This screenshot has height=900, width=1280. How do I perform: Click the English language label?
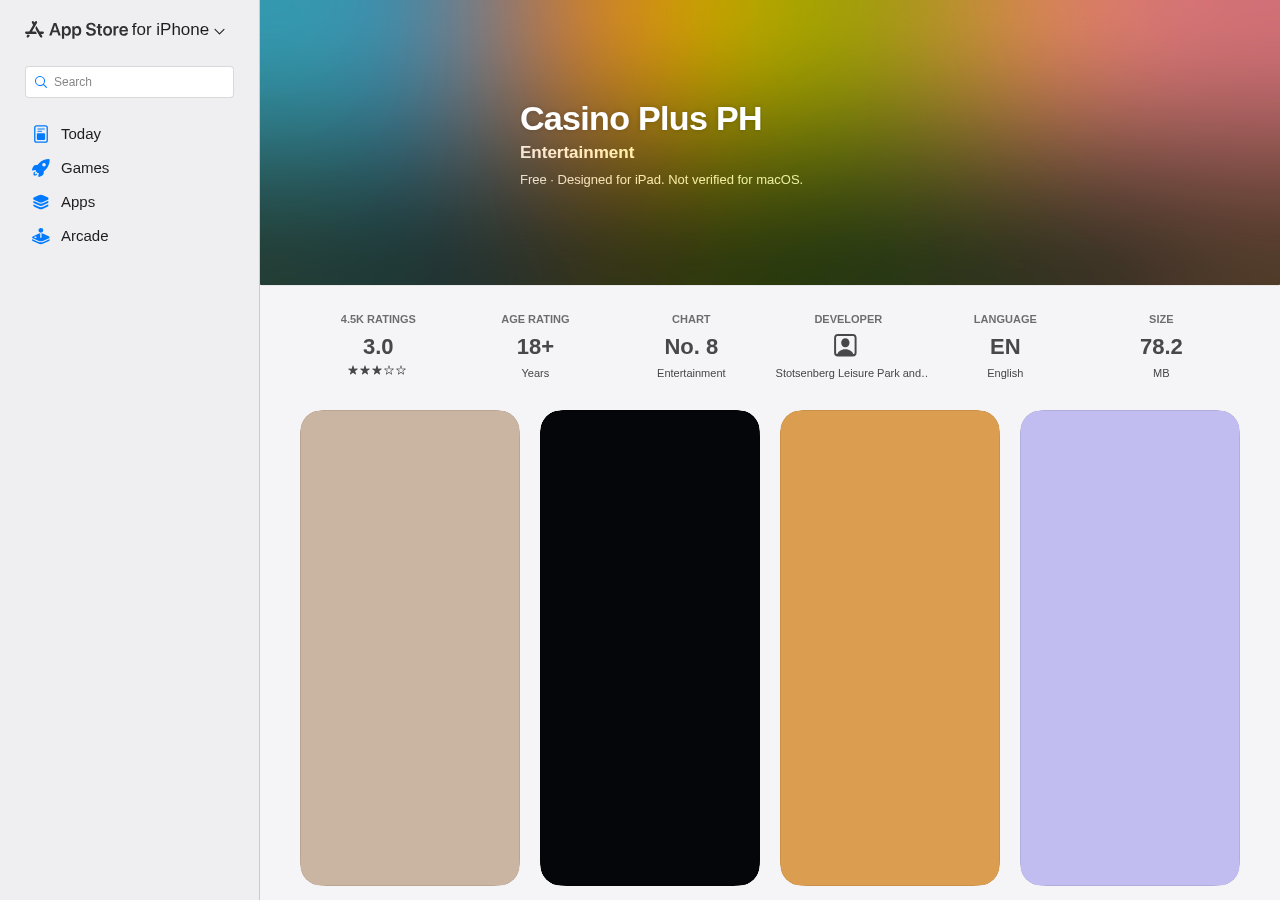click(1005, 373)
